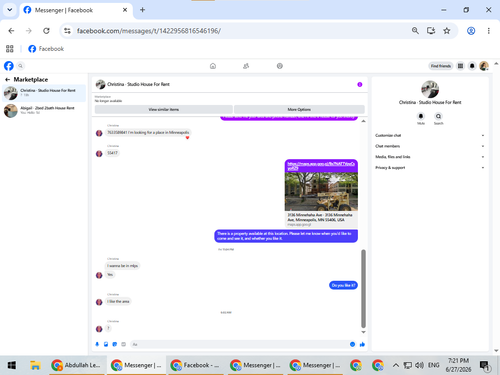The height and width of the screenshot is (375, 500).
Task: Switch to Abdullah Le... Chrome taskbar window
Action: 77,365
